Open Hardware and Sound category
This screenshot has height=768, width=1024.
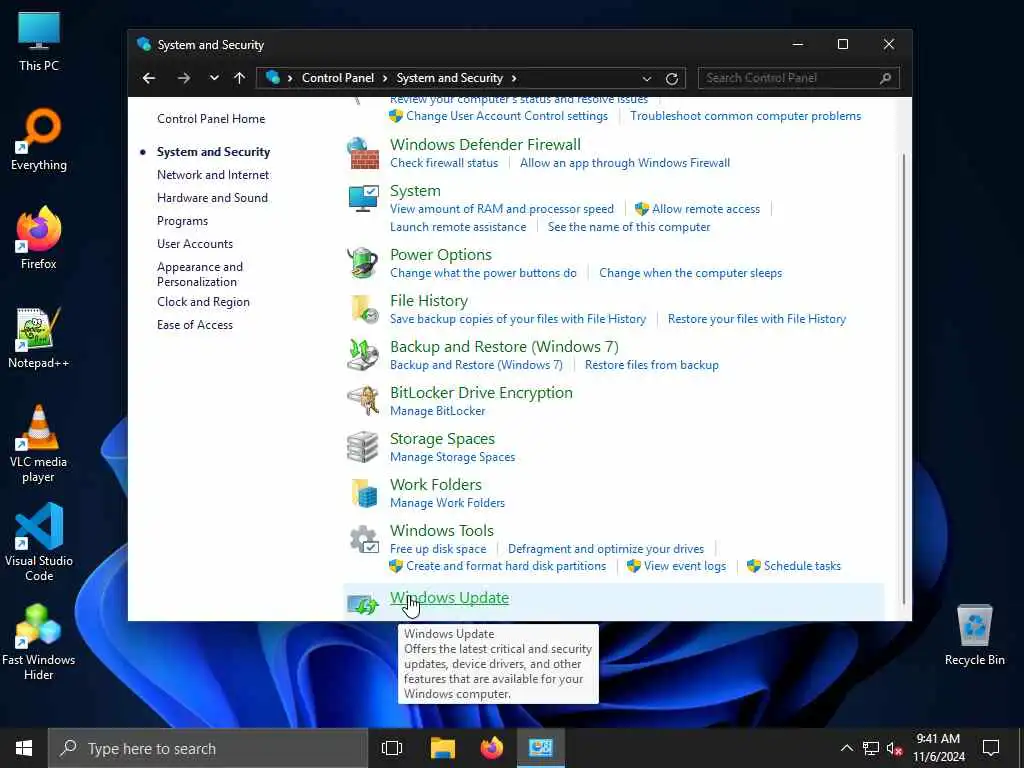212,198
